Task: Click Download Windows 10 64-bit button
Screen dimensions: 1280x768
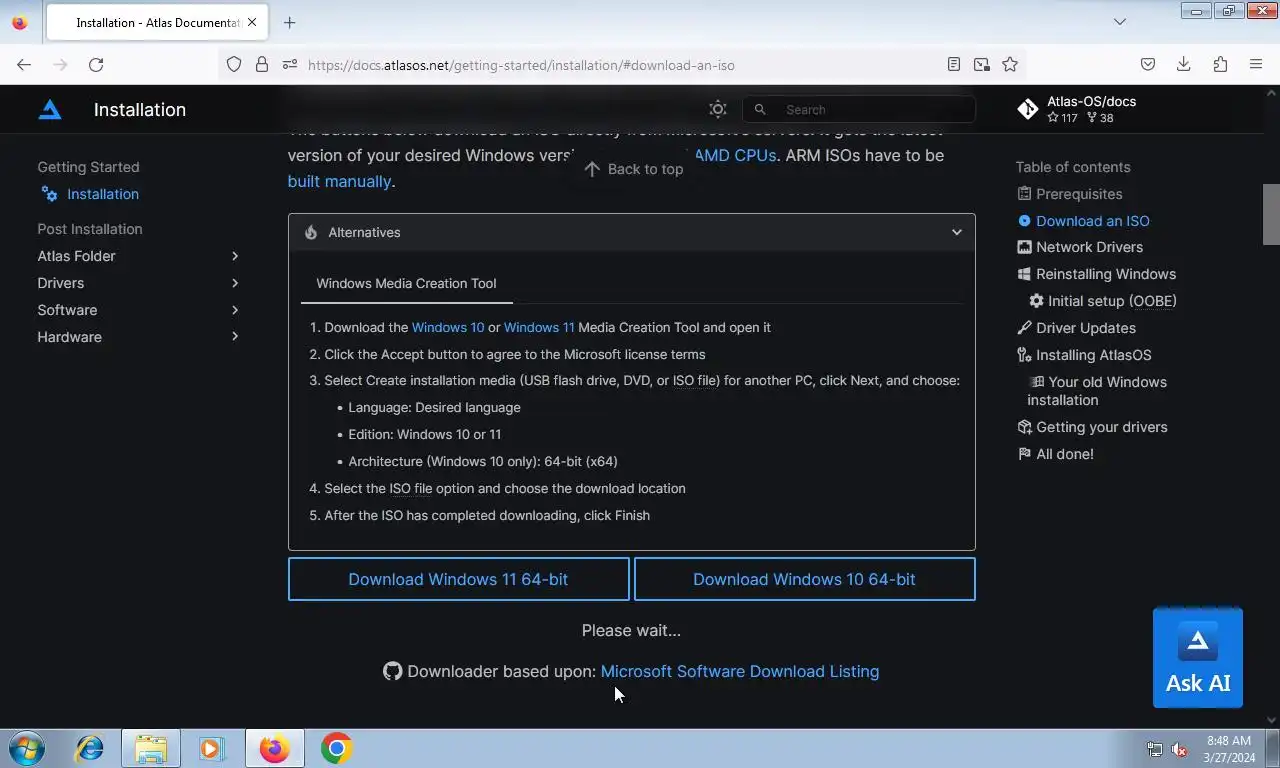Action: [804, 579]
